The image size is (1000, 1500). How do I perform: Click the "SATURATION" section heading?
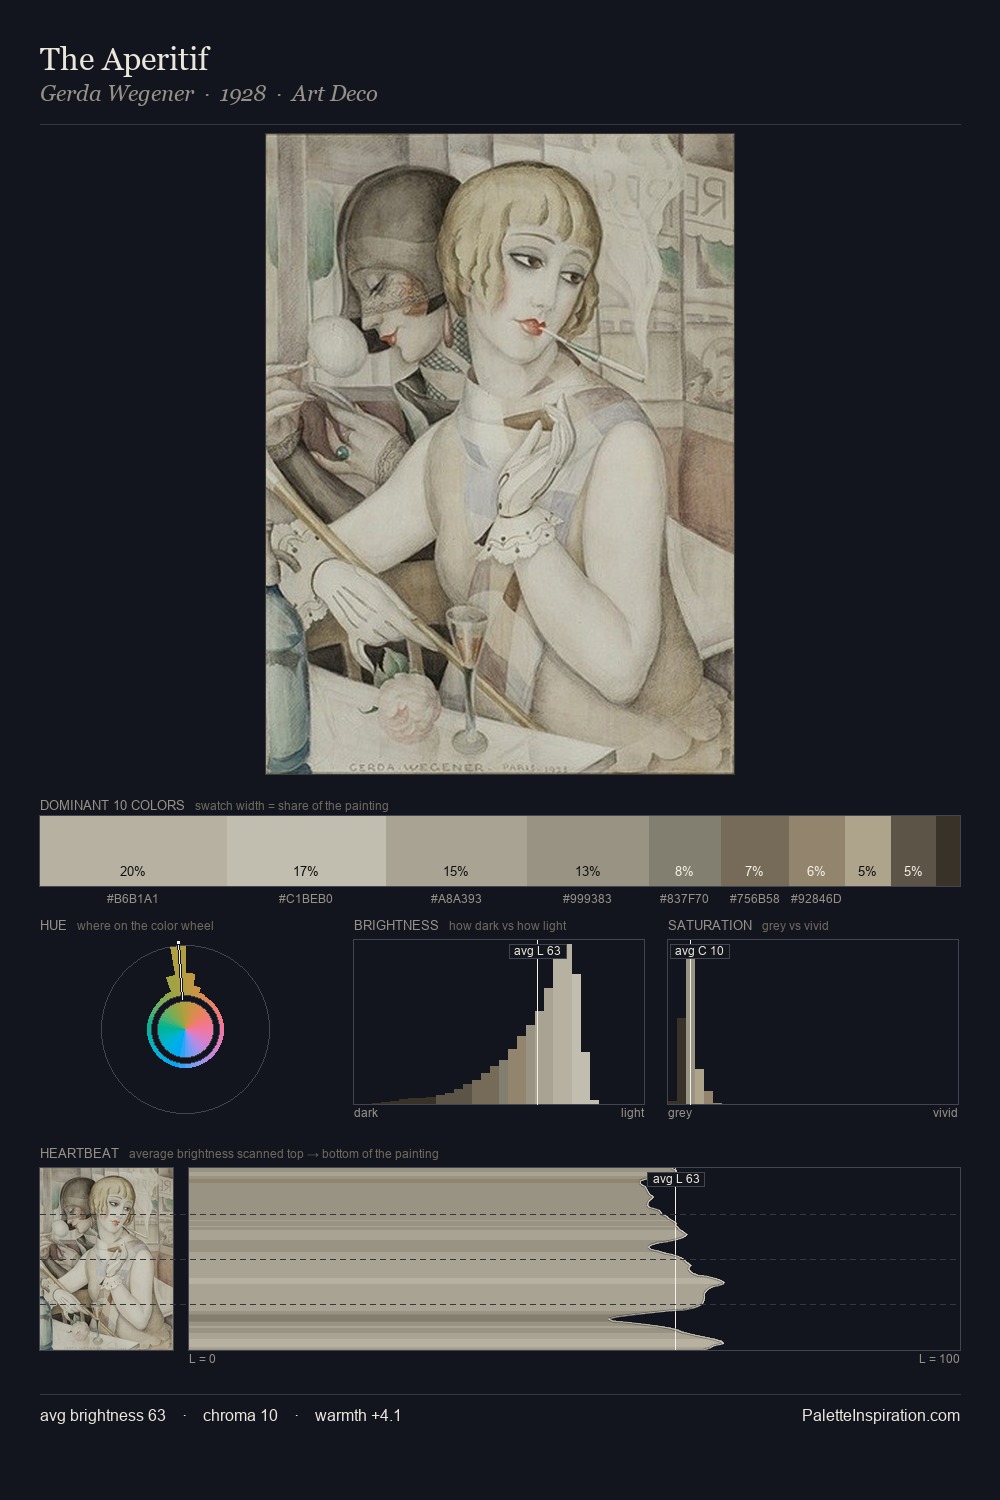[710, 925]
